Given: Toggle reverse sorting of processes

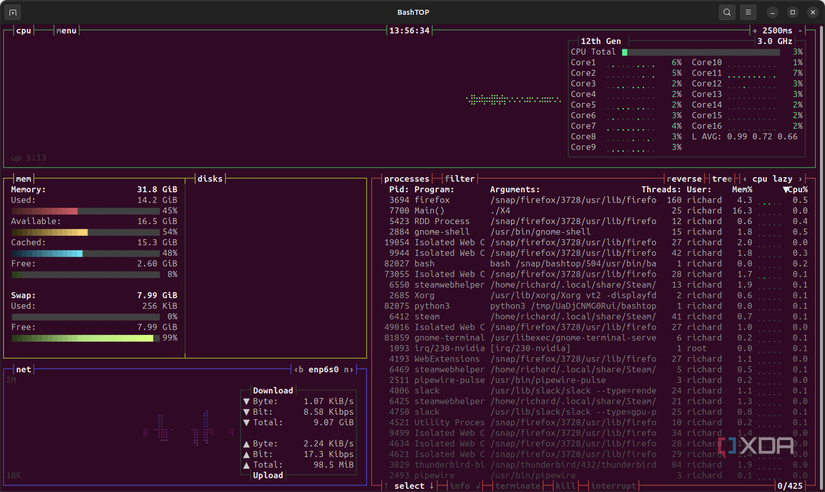Looking at the screenshot, I should (684, 179).
